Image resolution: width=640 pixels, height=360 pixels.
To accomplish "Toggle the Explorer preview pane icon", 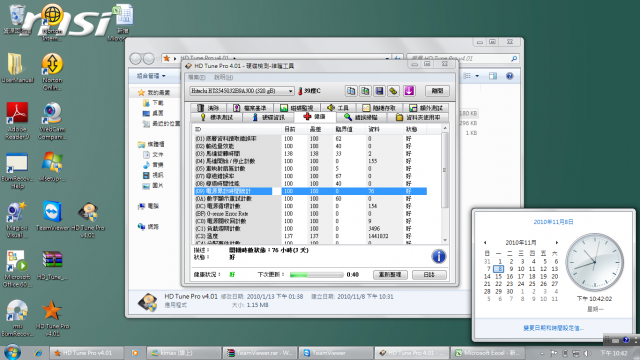I will point(493,76).
